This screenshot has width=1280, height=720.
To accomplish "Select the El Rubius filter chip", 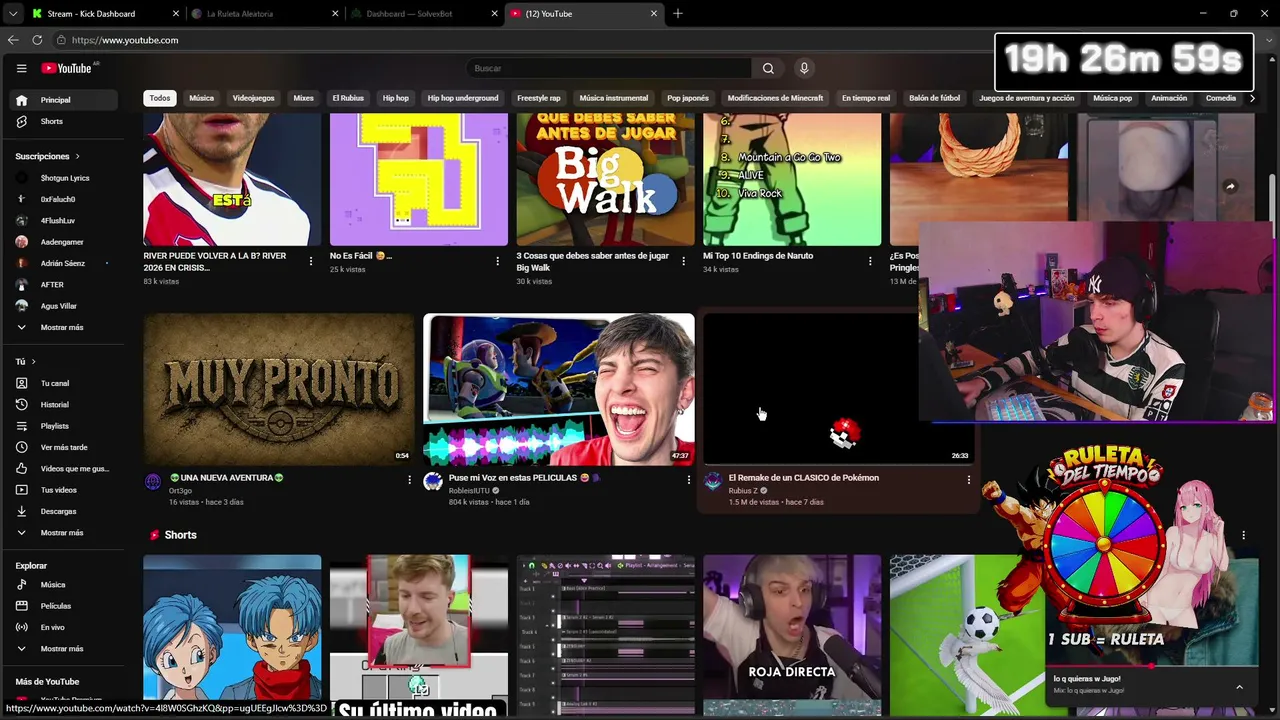I will (348, 98).
